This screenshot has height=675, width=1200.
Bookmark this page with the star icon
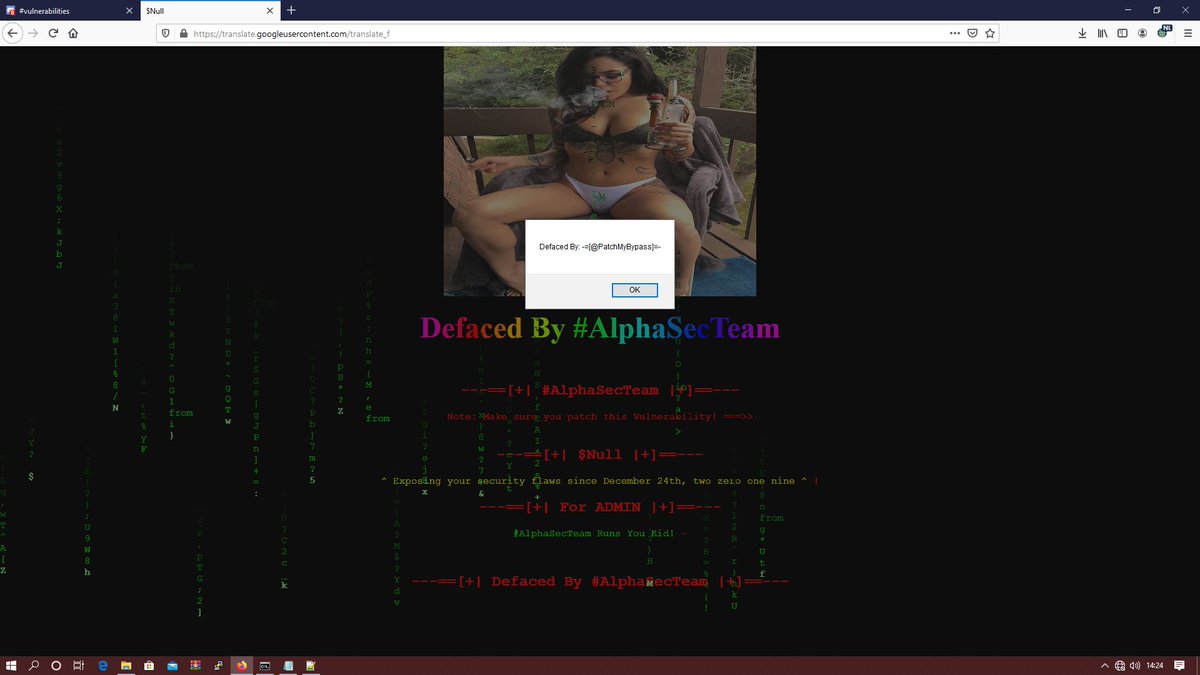click(989, 33)
